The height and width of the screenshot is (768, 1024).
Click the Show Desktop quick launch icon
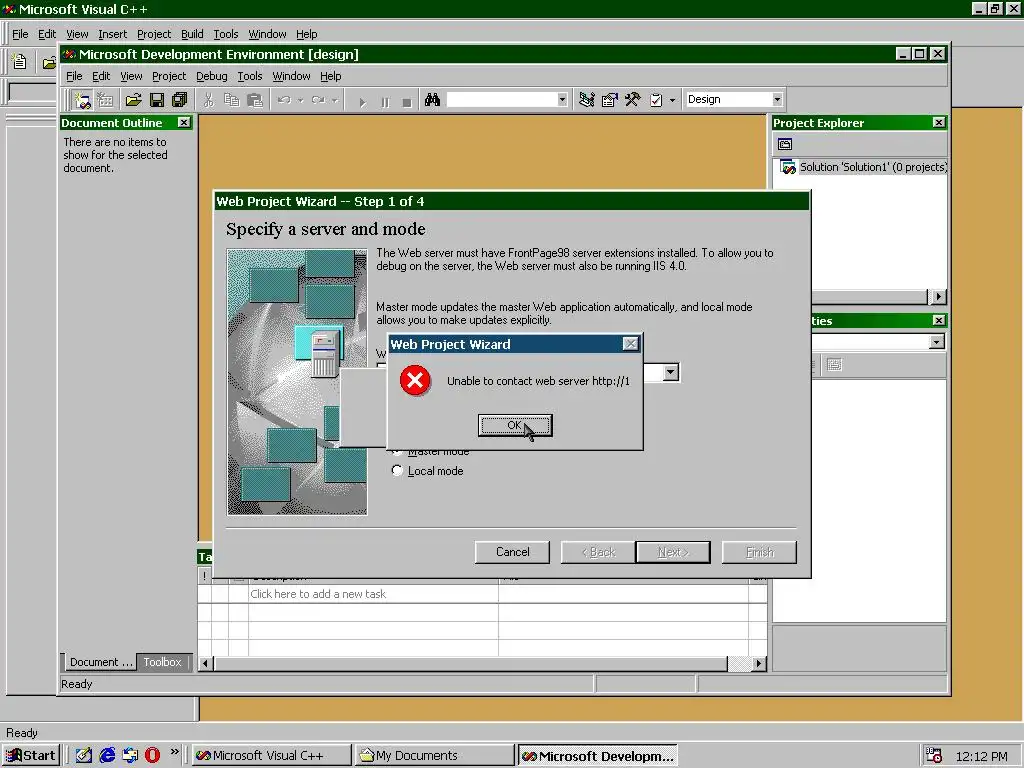84,756
